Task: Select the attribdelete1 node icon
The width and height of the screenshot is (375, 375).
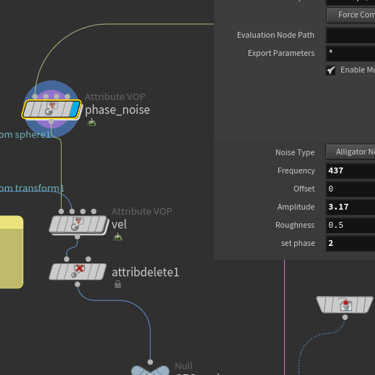Action: pyautogui.click(x=78, y=272)
